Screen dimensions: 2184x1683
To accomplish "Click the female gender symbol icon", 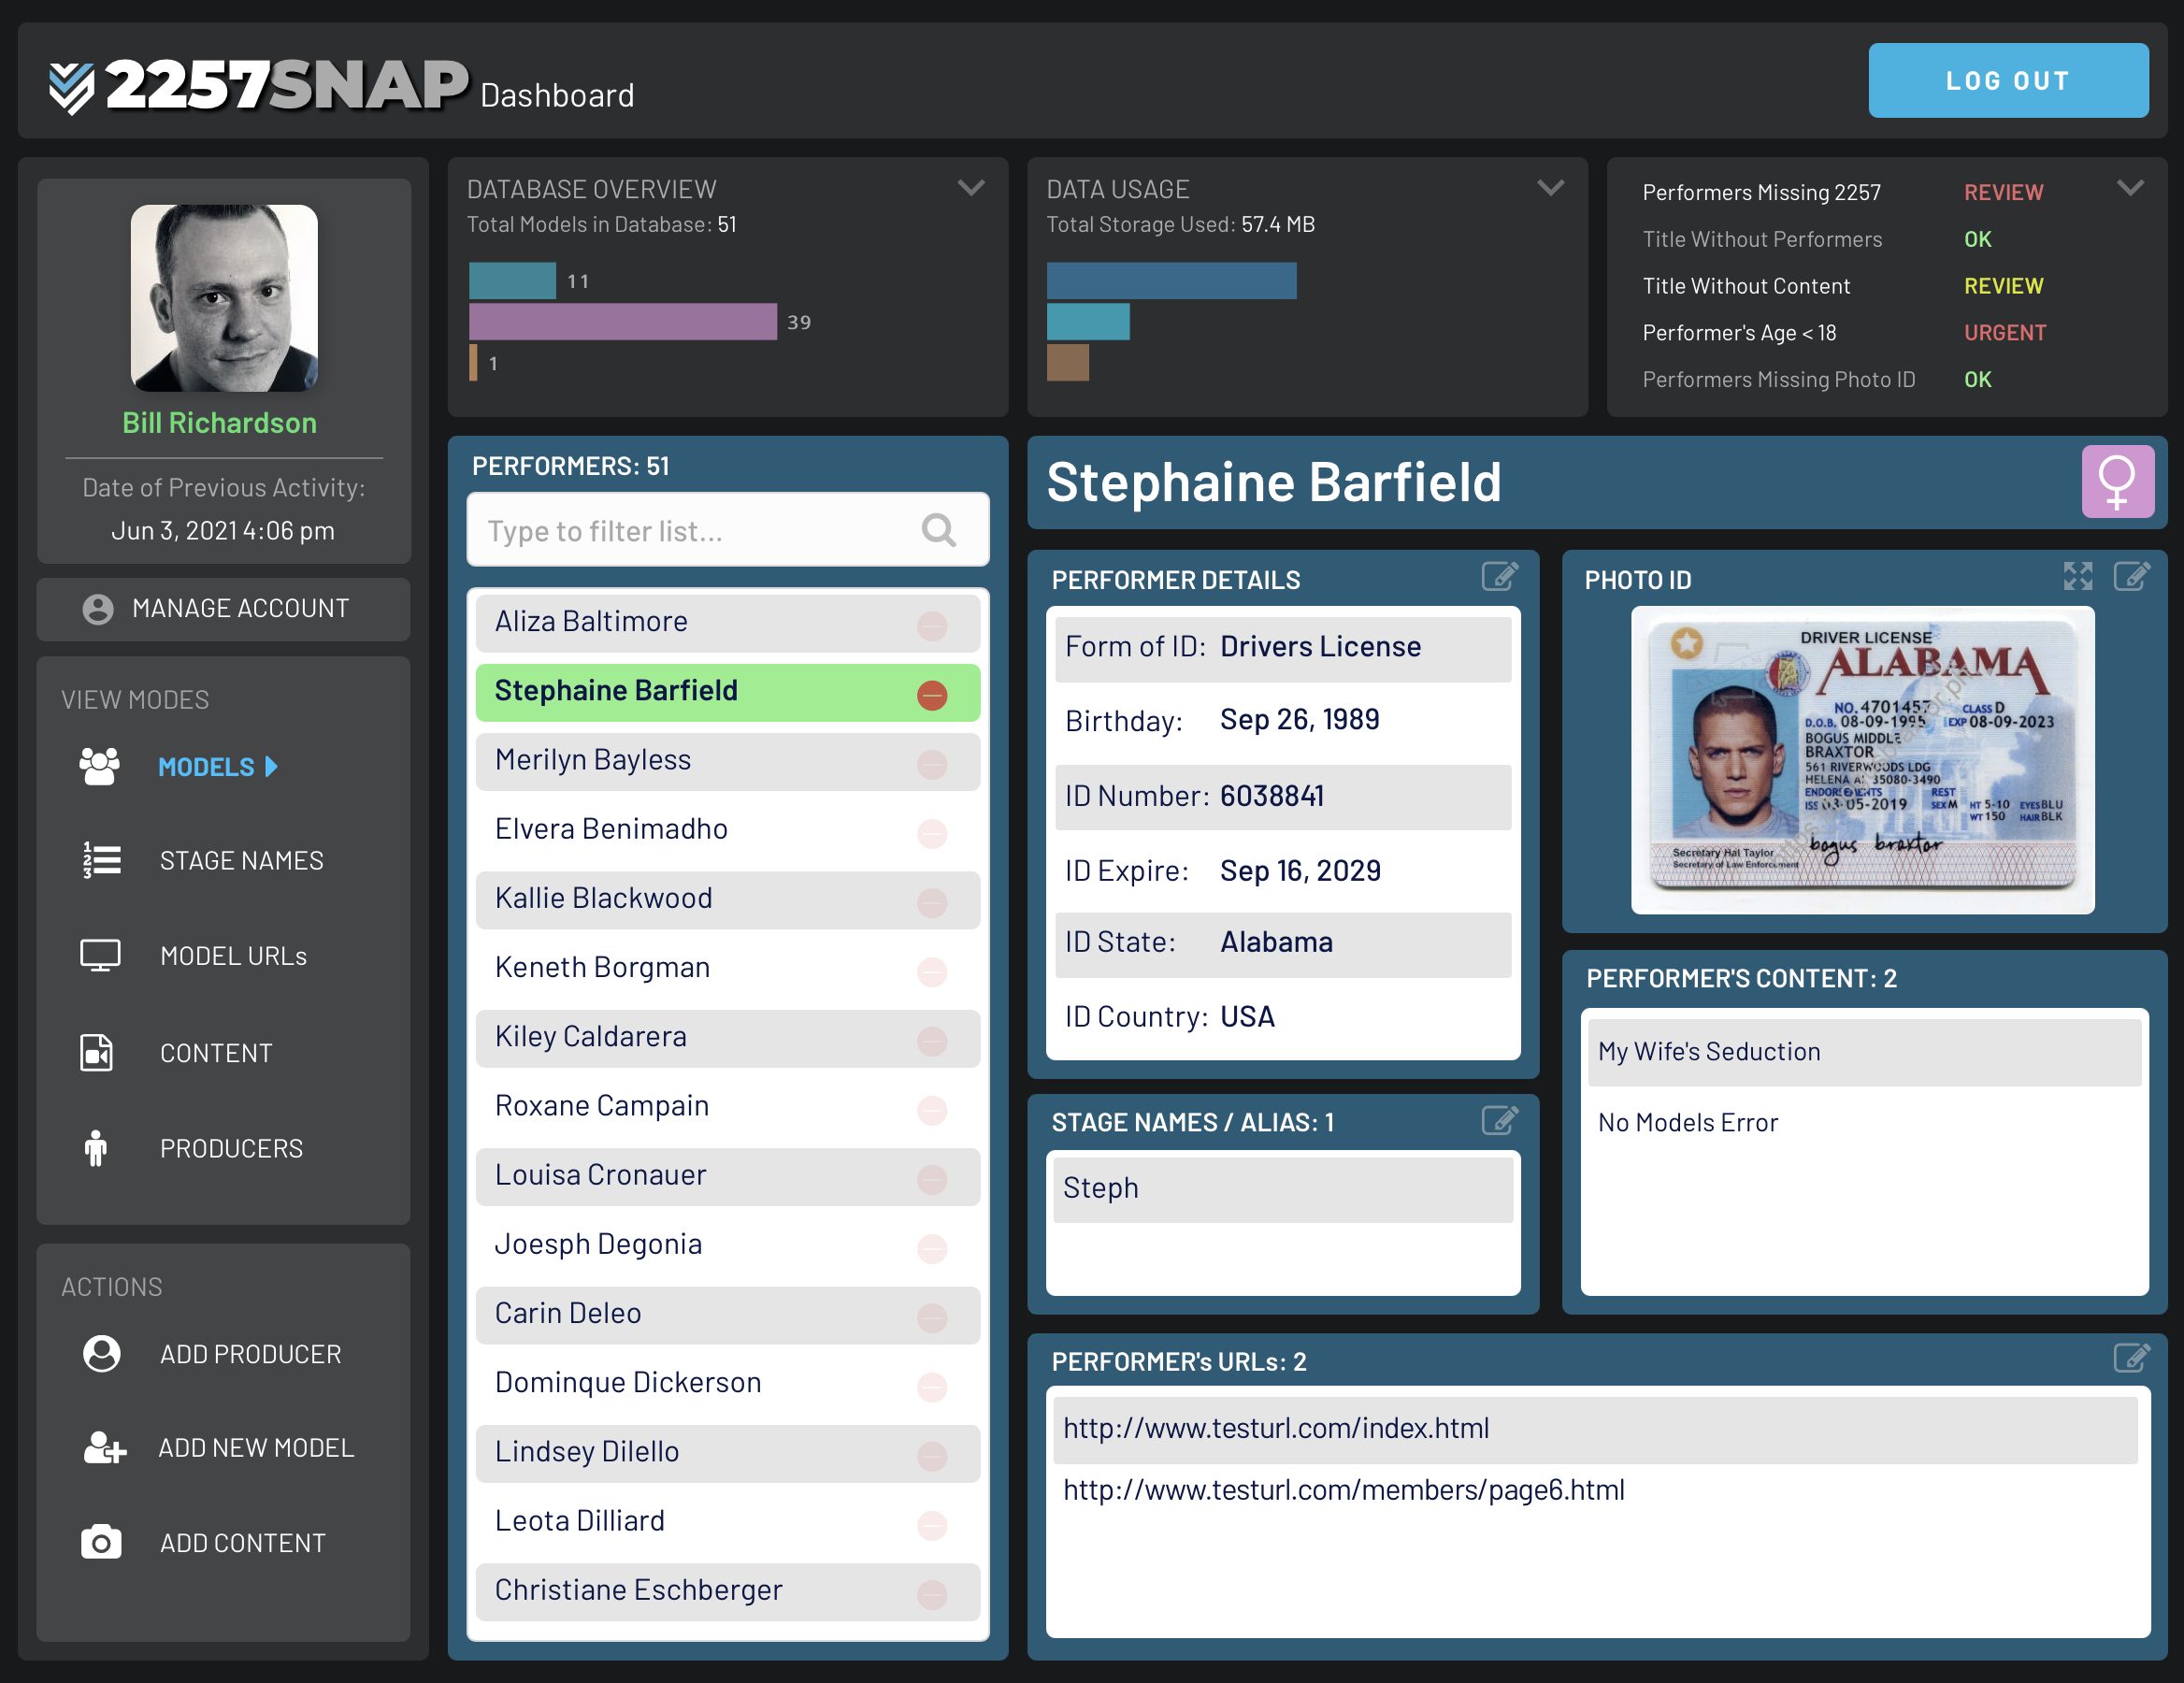I will (x=2117, y=482).
